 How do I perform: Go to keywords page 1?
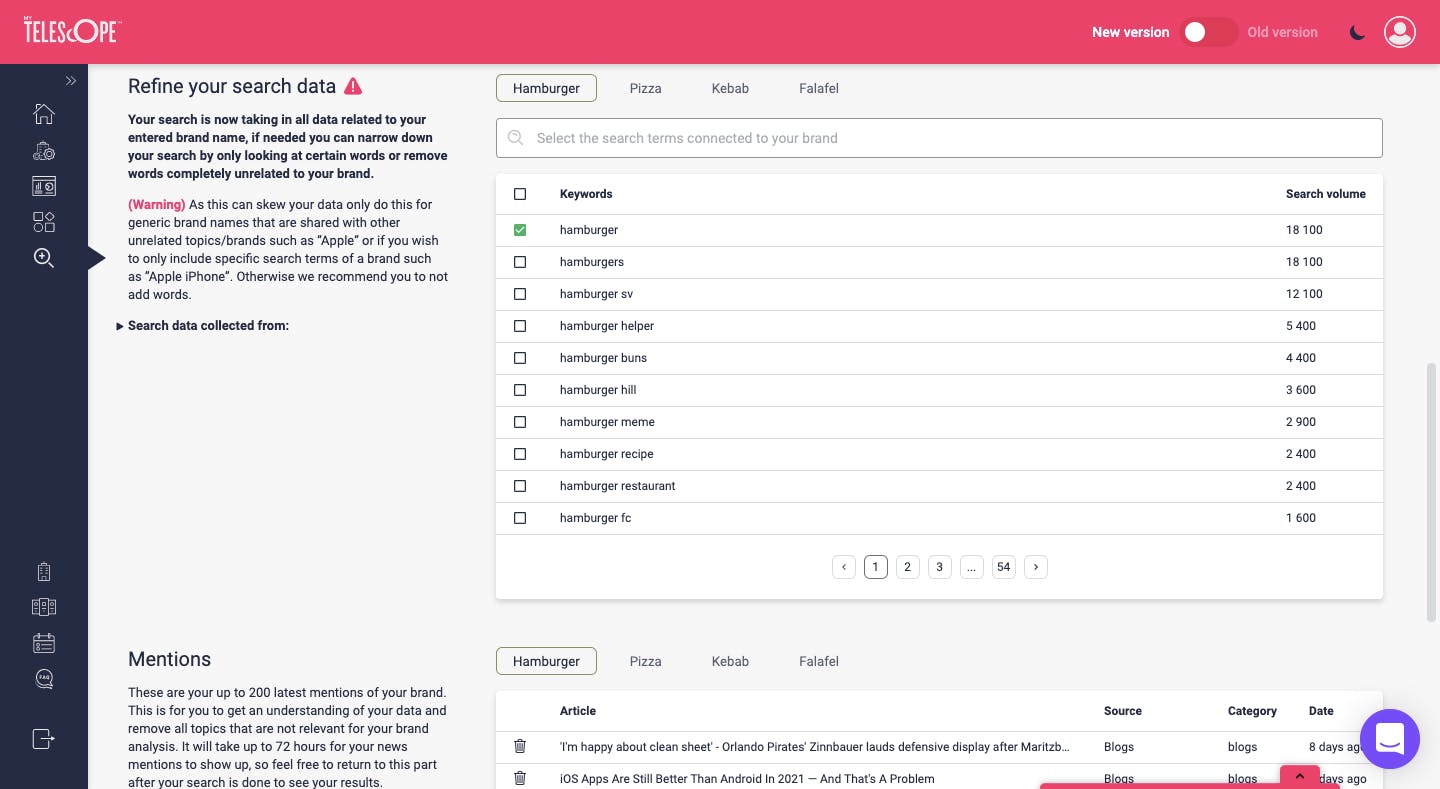tap(876, 567)
